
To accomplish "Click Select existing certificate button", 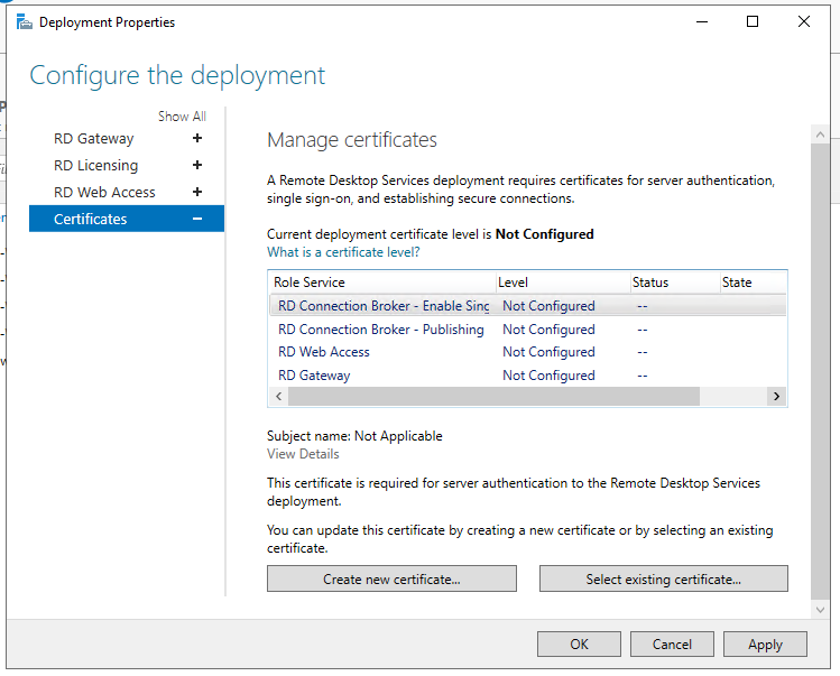I will pos(664,579).
